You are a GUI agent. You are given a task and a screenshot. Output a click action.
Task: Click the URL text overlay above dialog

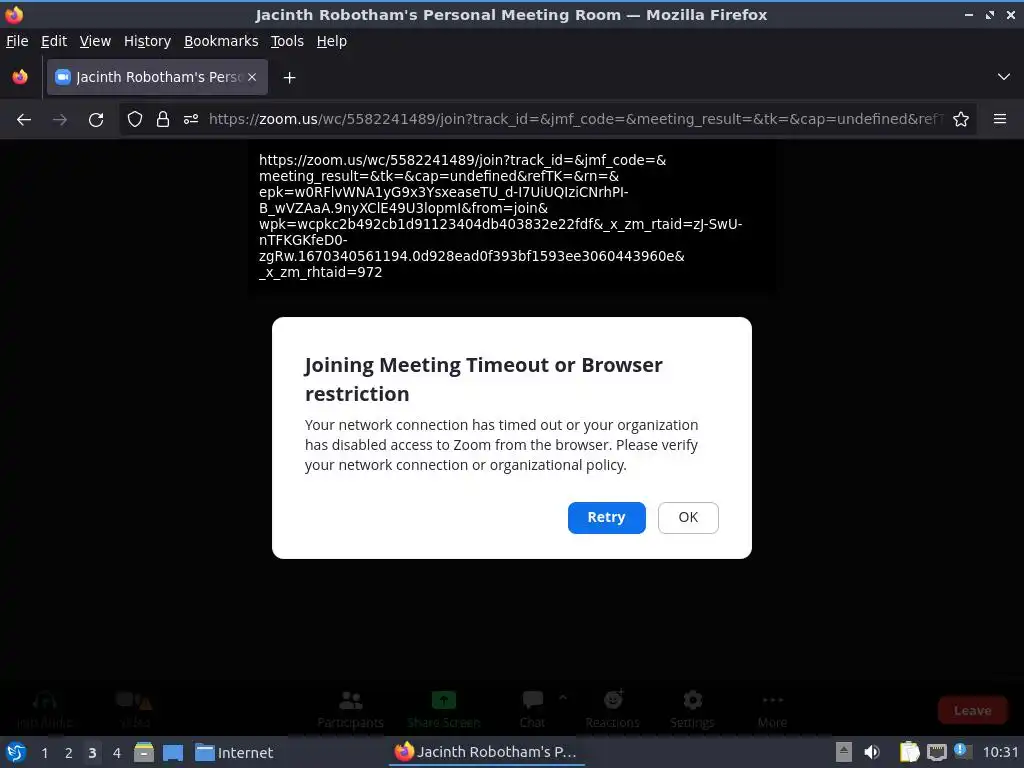point(500,216)
